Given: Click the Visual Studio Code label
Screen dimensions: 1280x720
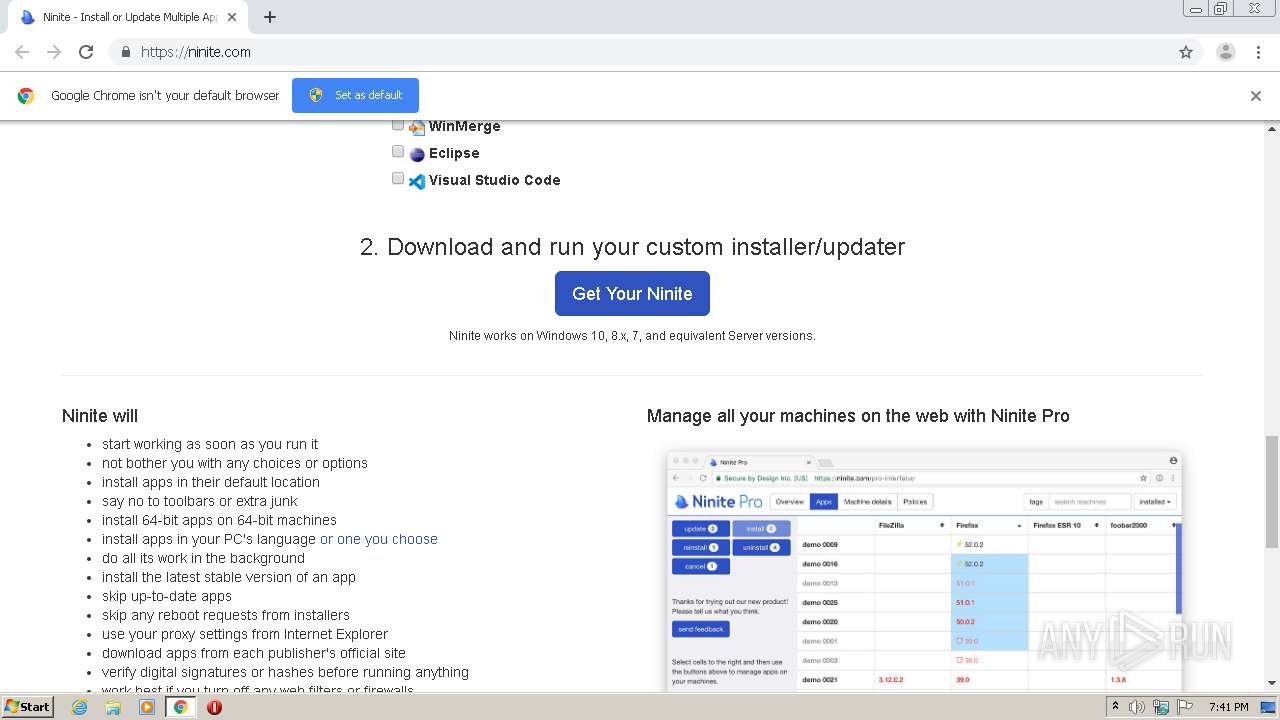Looking at the screenshot, I should click(495, 181).
